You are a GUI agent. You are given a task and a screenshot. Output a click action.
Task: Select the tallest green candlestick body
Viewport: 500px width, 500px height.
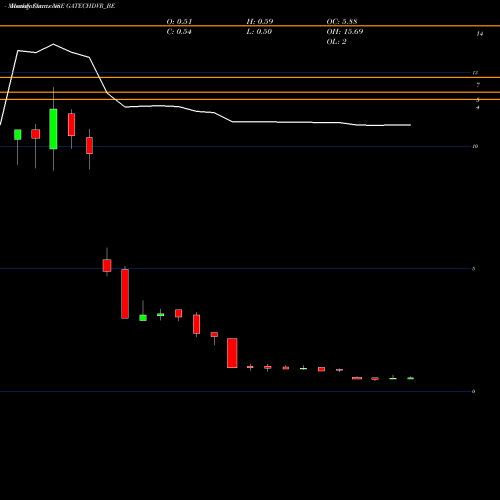click(53, 129)
